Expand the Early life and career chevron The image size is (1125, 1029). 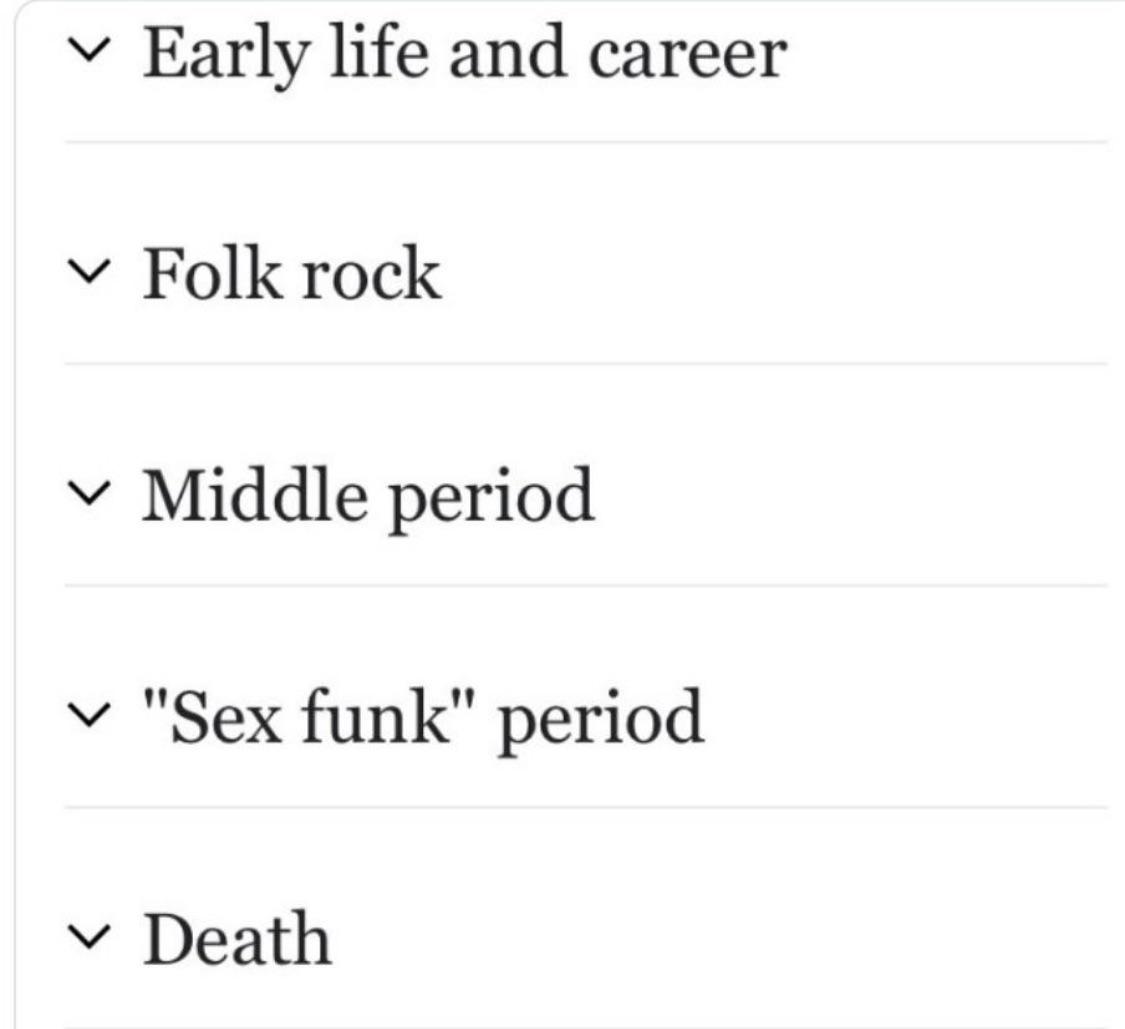[x=89, y=51]
